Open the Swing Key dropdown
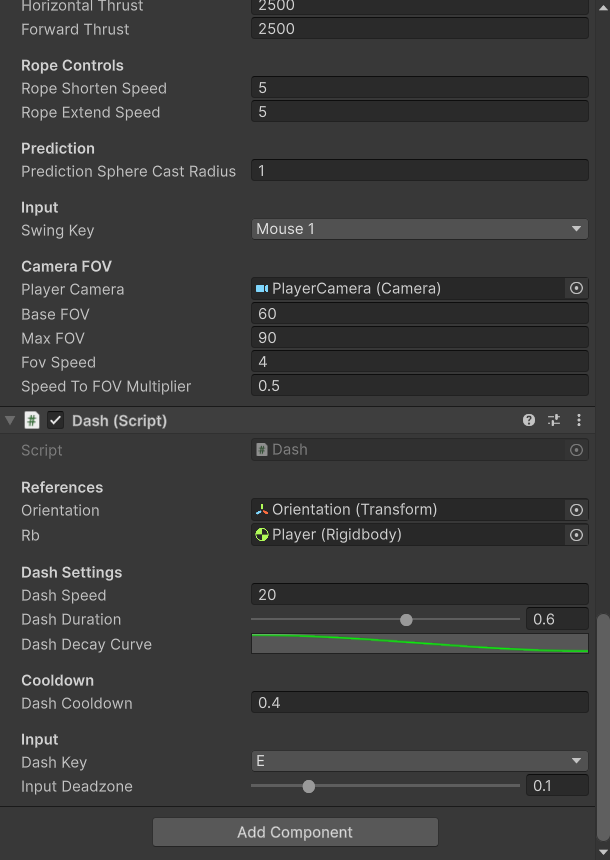Viewport: 610px width, 860px height. pos(419,229)
